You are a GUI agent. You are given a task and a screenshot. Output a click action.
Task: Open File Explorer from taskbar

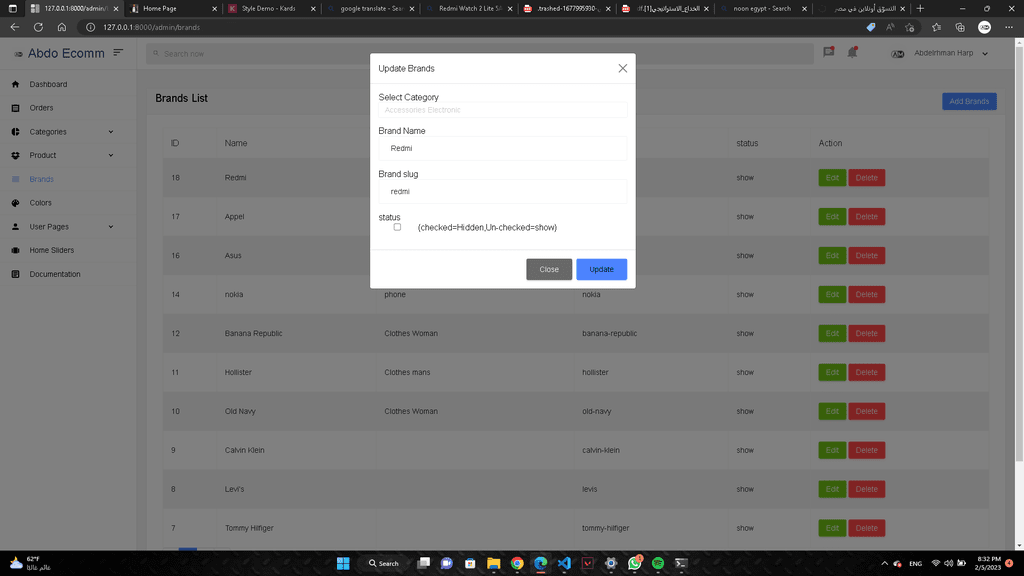pos(494,563)
